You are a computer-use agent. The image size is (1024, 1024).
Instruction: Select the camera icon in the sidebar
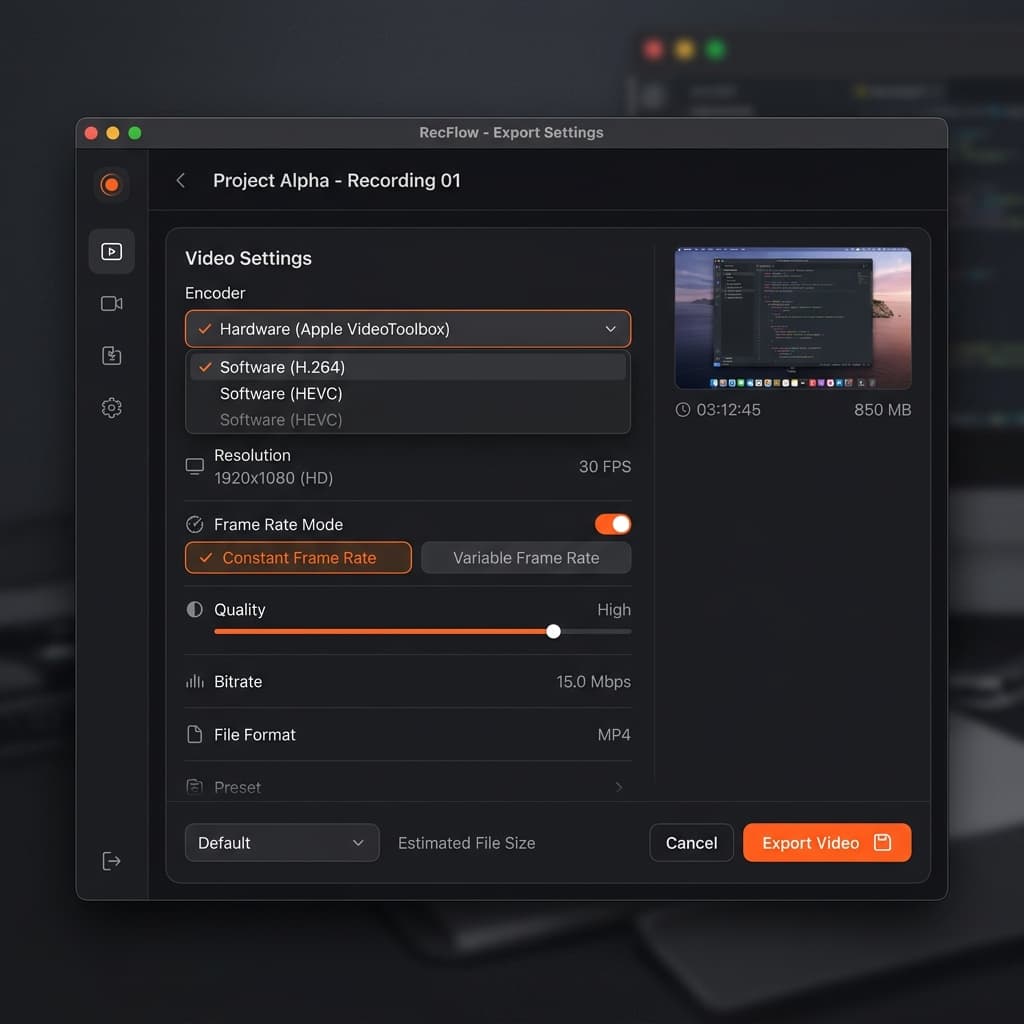(111, 303)
